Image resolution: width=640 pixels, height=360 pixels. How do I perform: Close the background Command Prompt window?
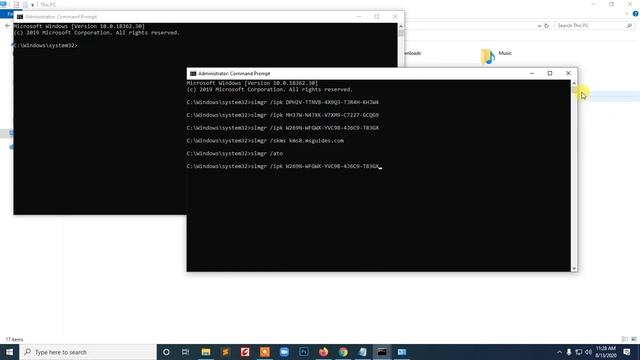[395, 17]
